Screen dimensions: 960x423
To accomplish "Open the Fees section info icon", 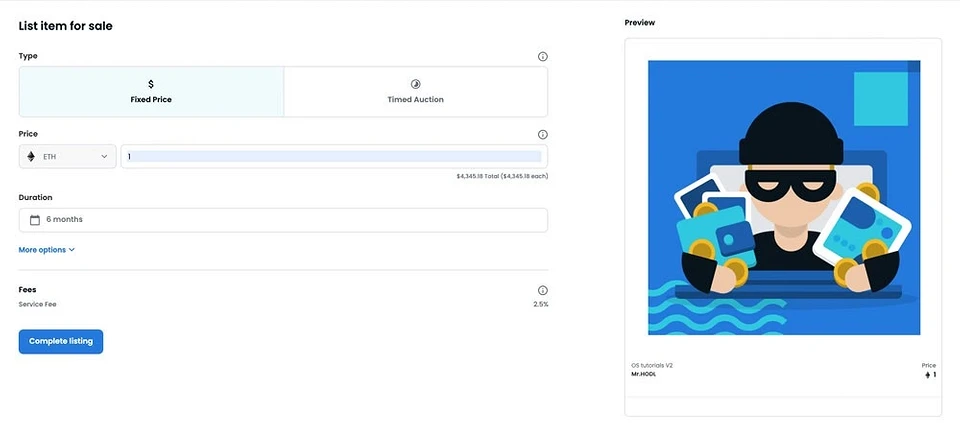I will 542,290.
